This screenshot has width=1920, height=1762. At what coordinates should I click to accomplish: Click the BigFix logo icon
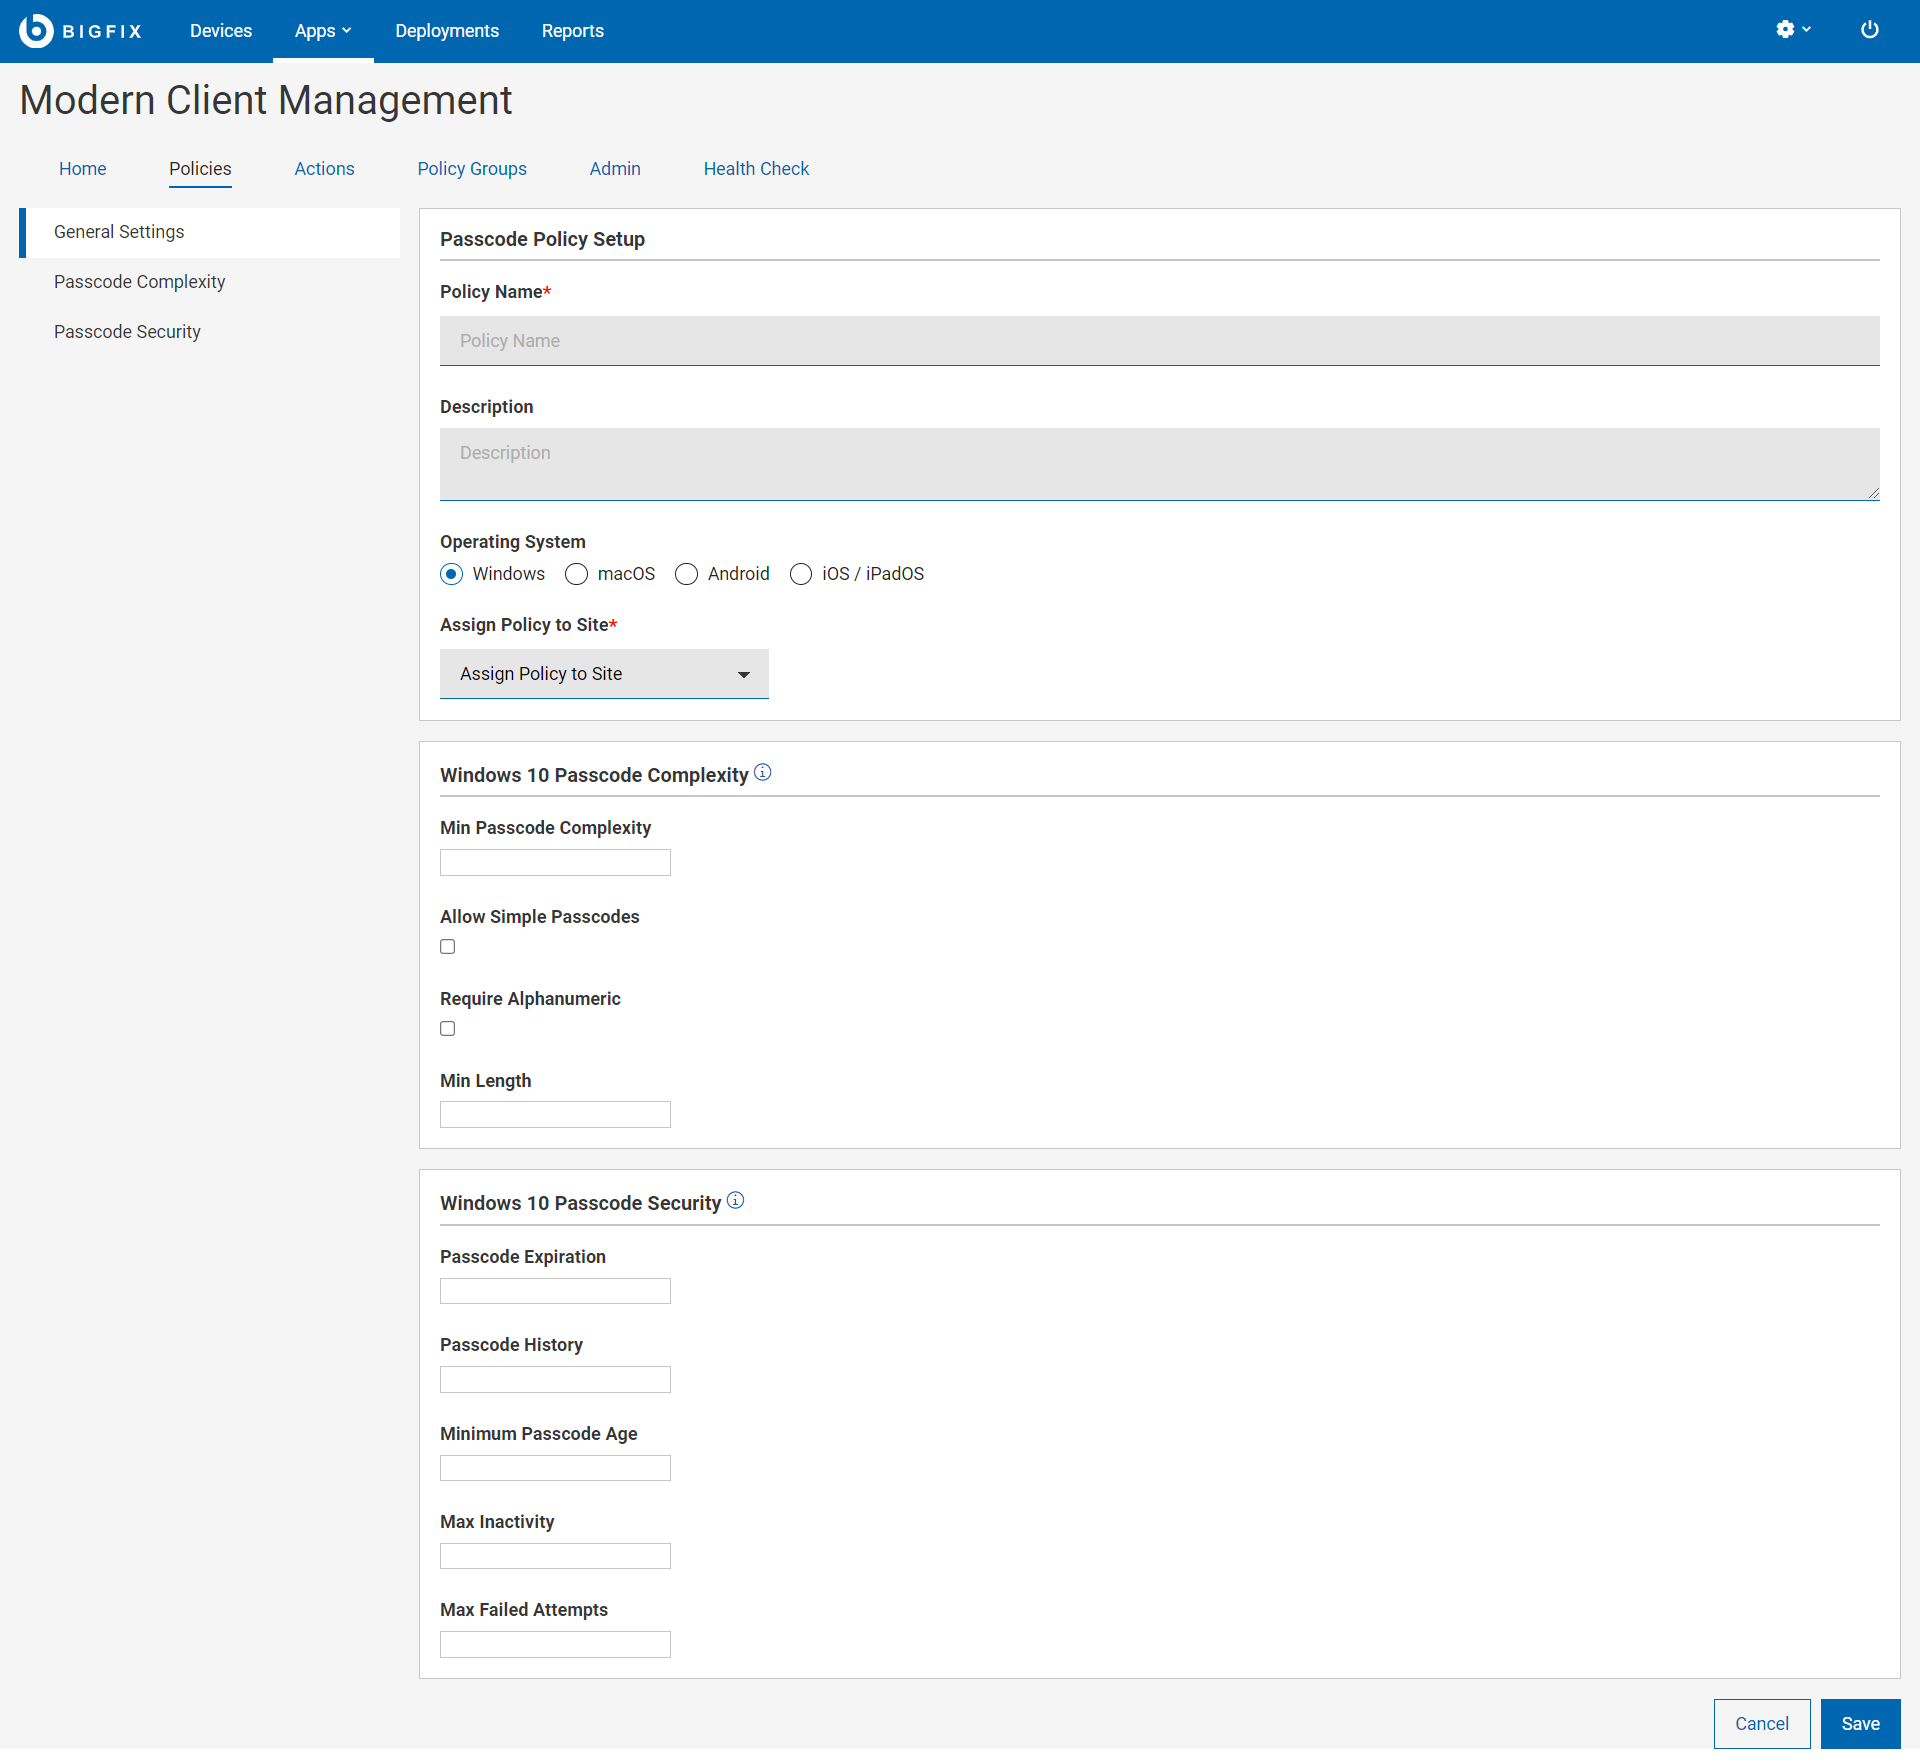coord(36,31)
